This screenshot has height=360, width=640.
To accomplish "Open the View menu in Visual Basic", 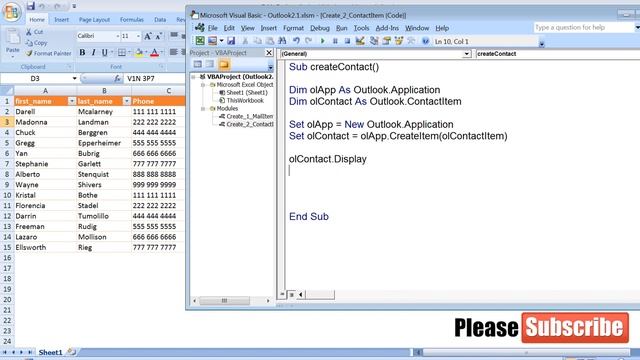I will tap(247, 28).
